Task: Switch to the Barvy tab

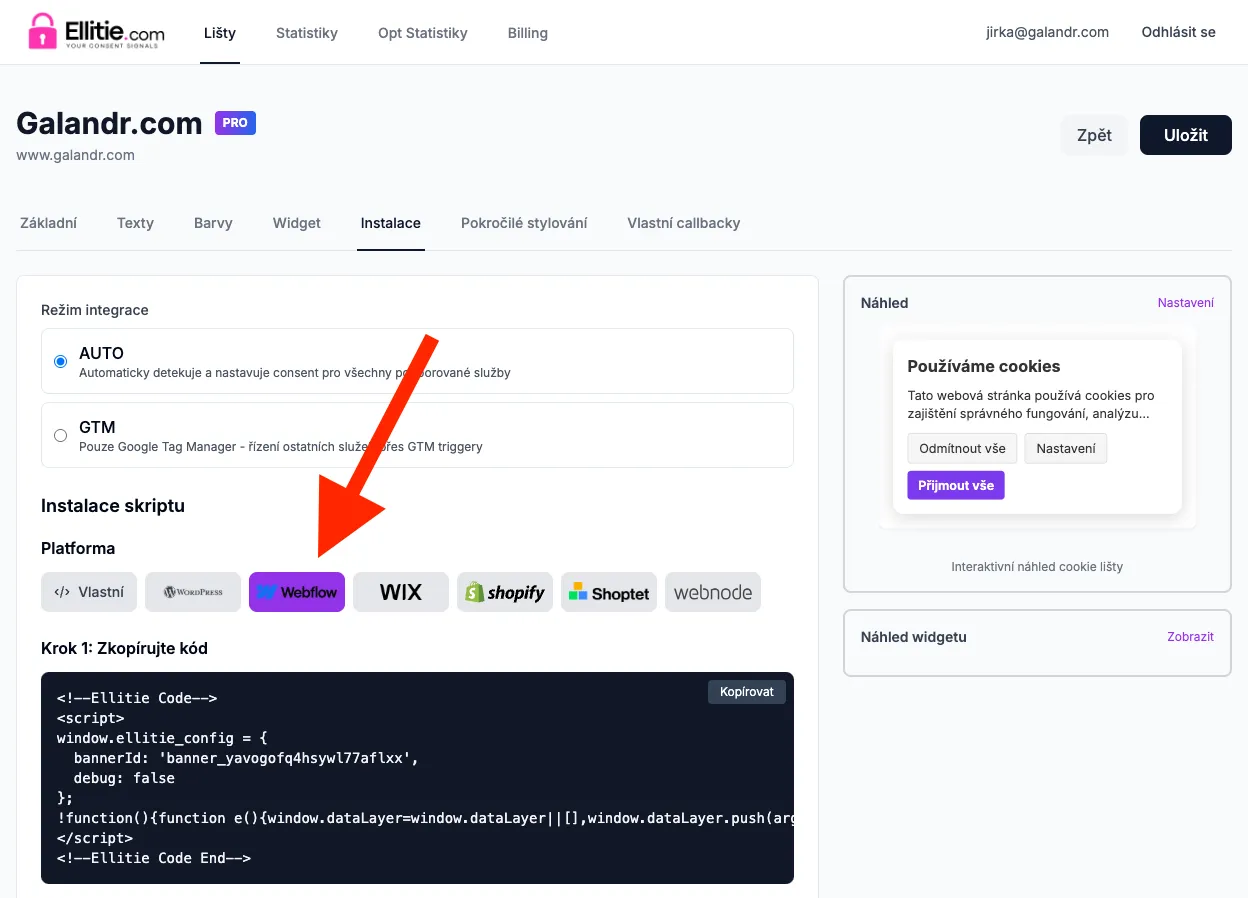Action: 212,223
